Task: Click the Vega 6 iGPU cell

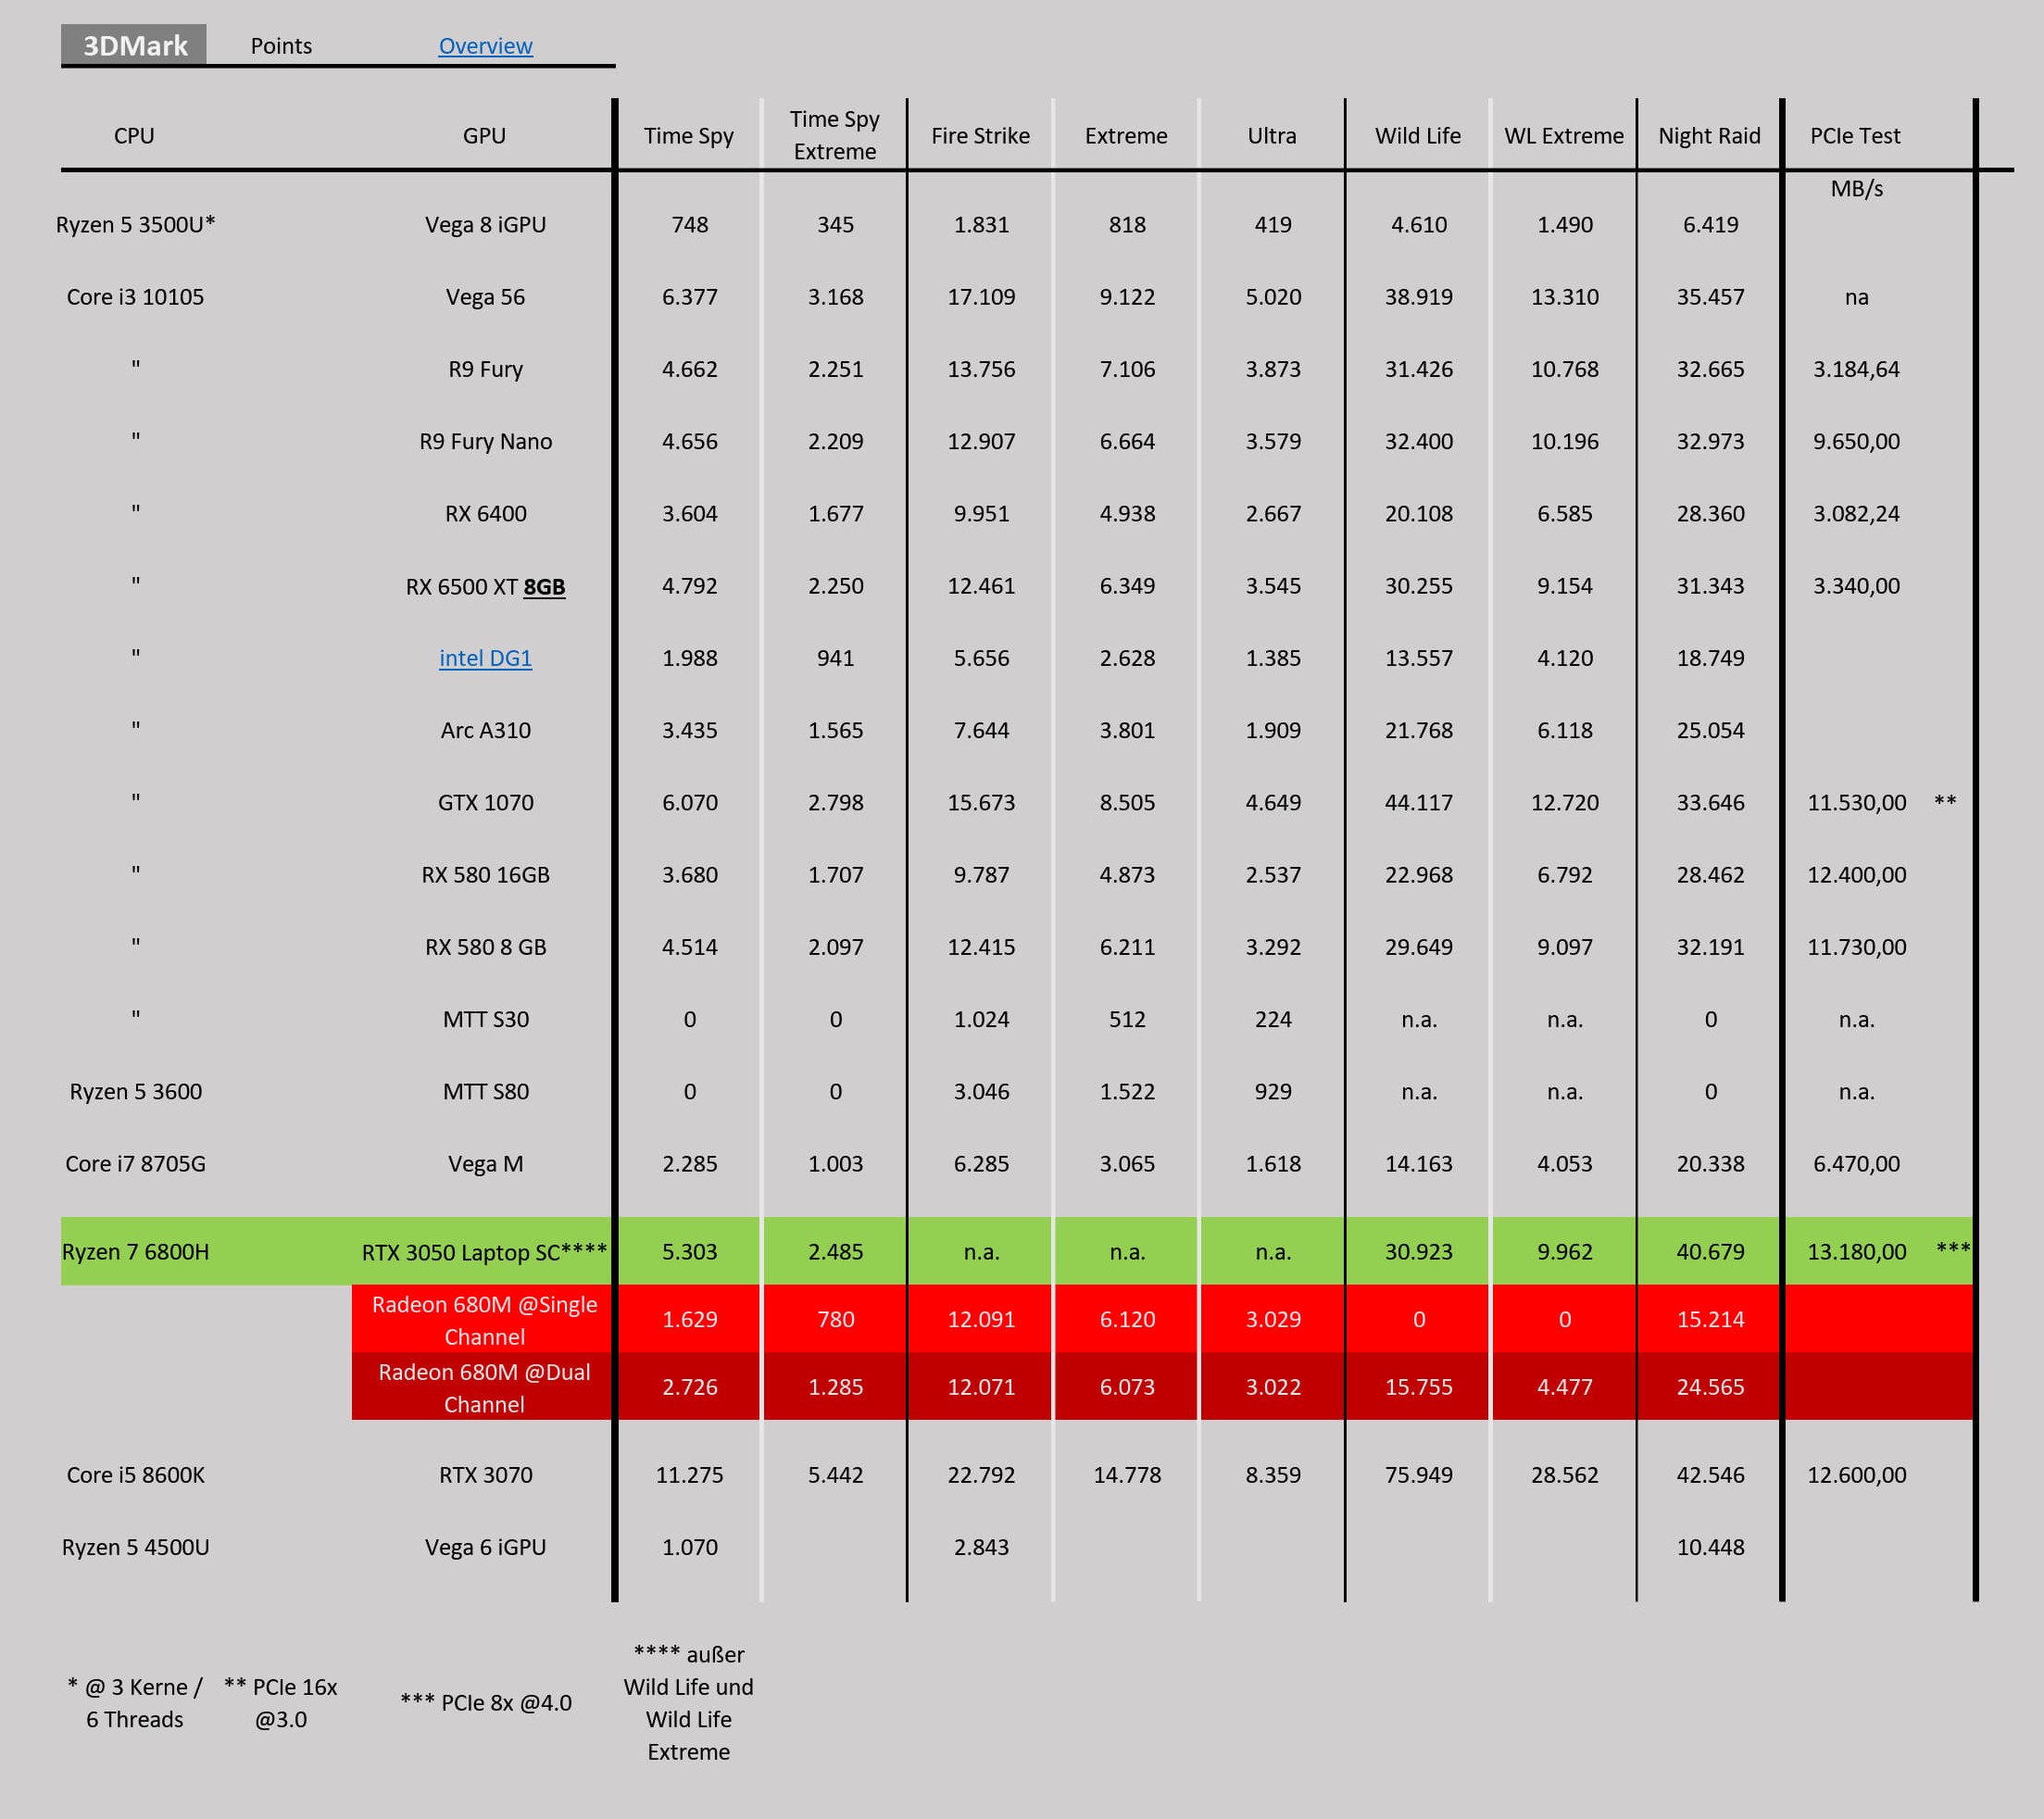Action: tap(485, 1547)
